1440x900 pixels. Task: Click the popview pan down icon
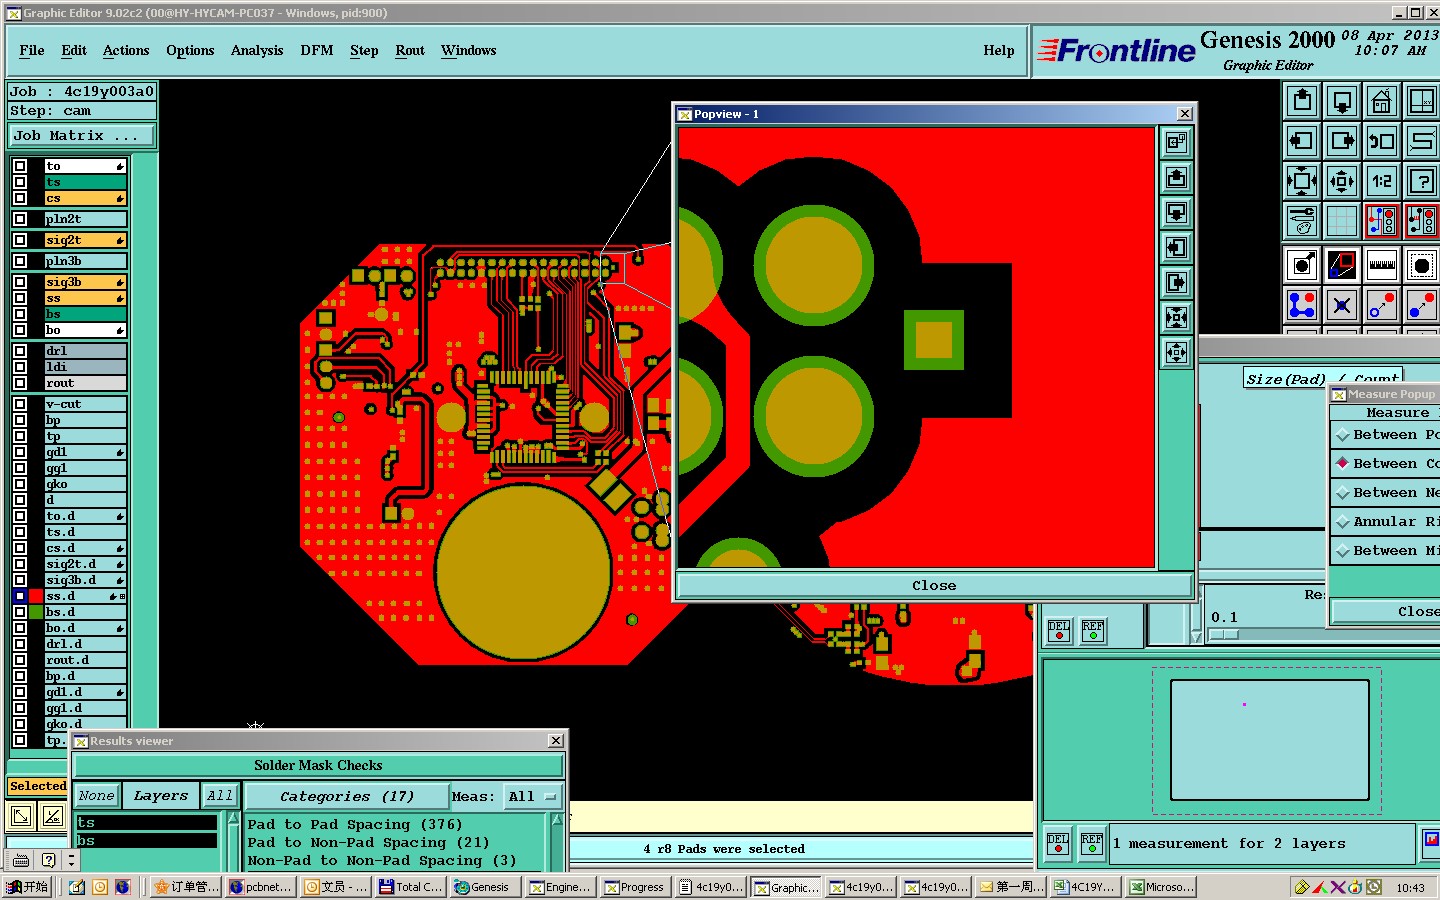pyautogui.click(x=1177, y=213)
